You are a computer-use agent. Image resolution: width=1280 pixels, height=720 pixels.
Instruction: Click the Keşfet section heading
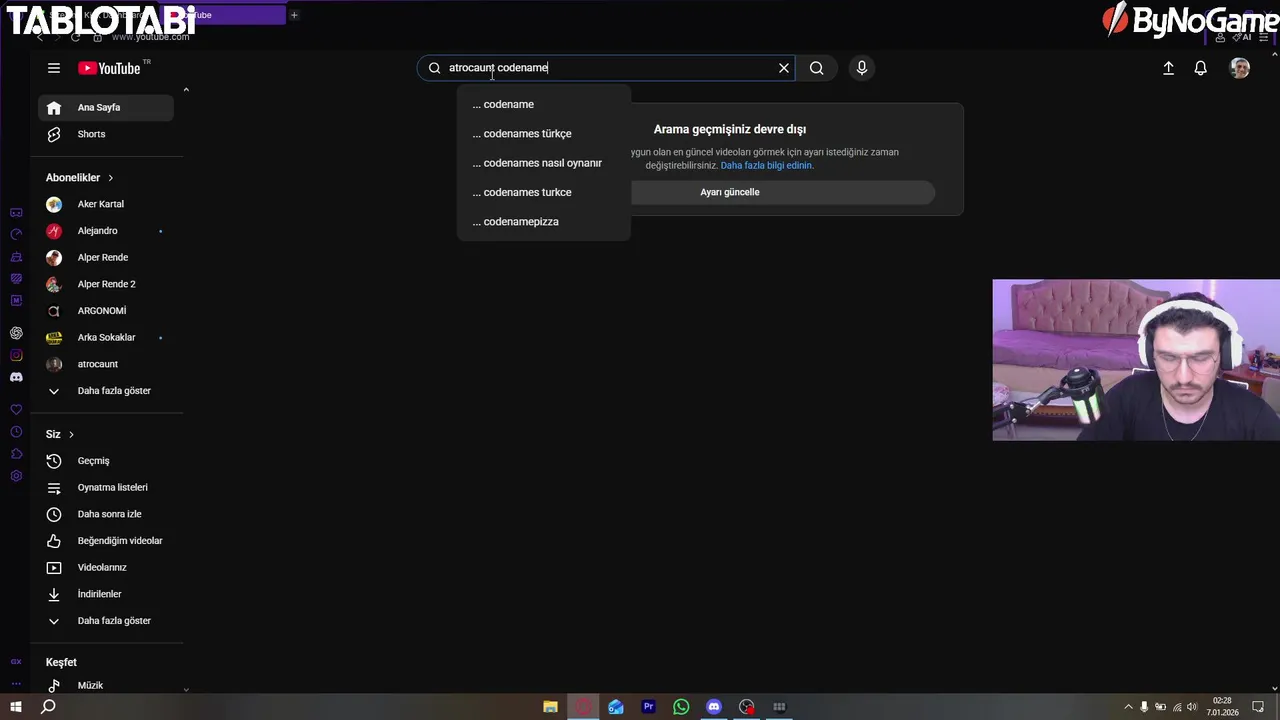click(x=61, y=662)
